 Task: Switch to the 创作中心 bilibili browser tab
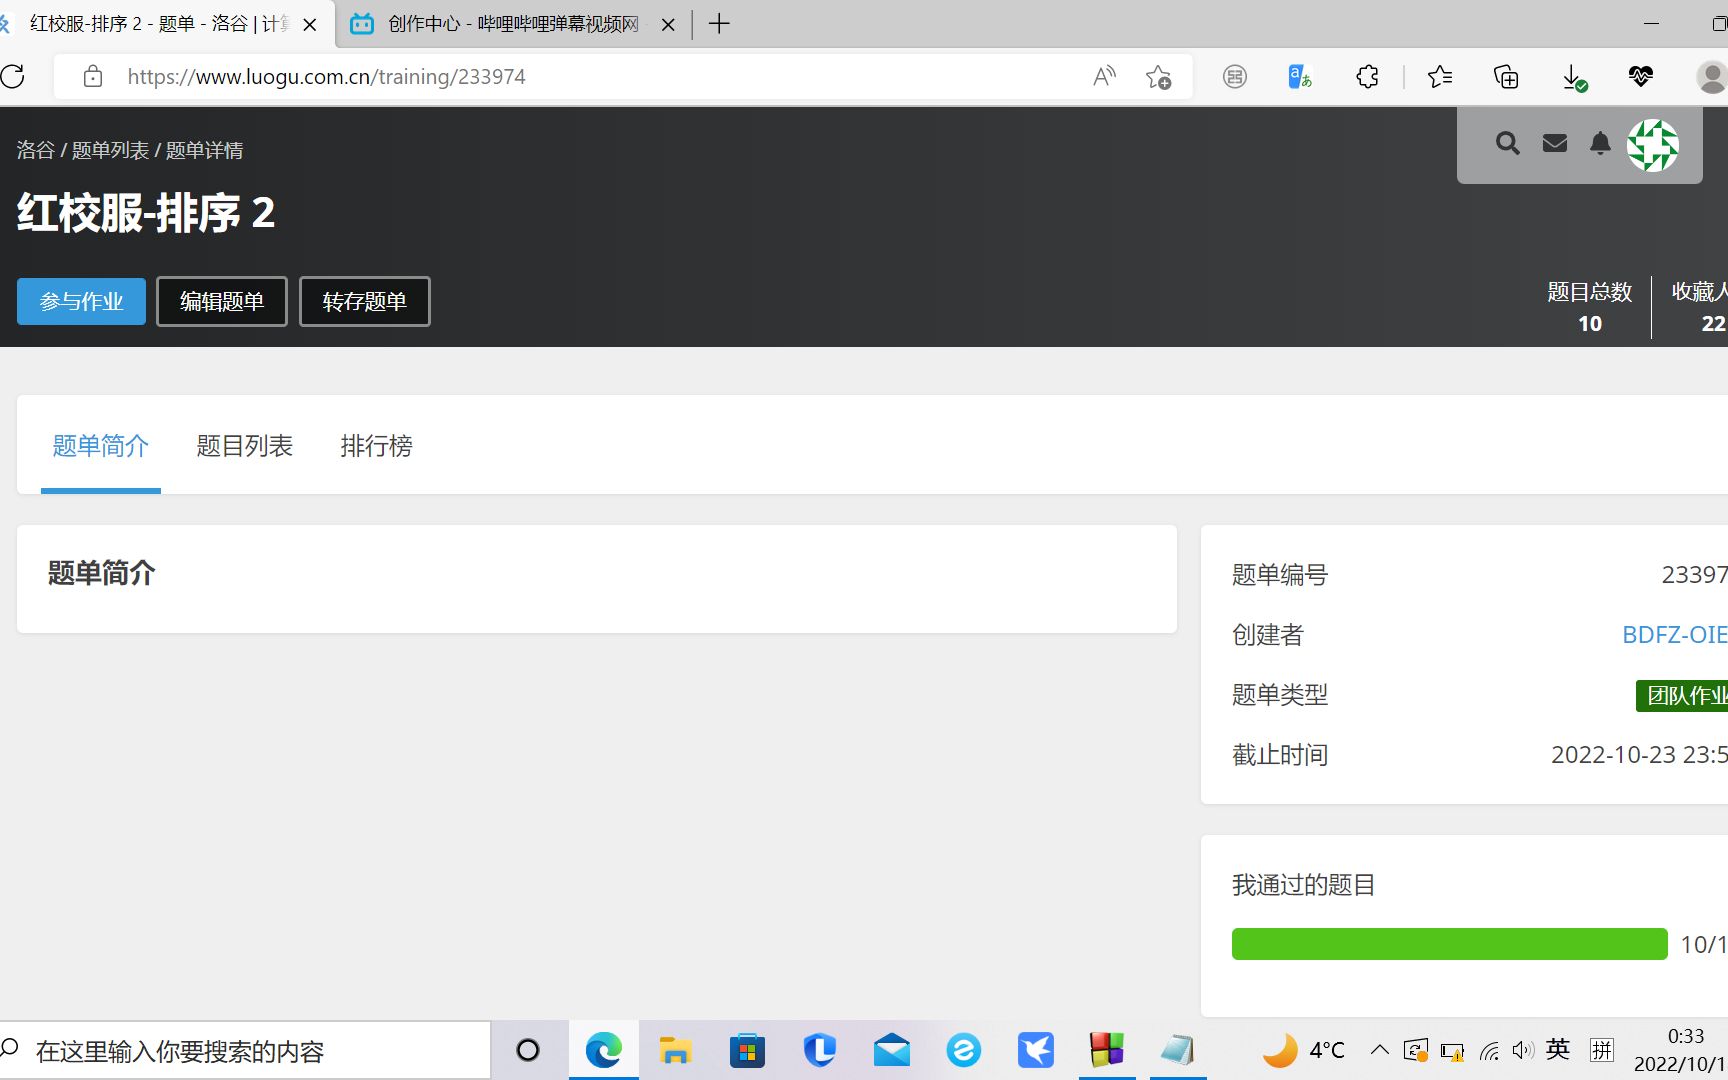click(x=512, y=24)
